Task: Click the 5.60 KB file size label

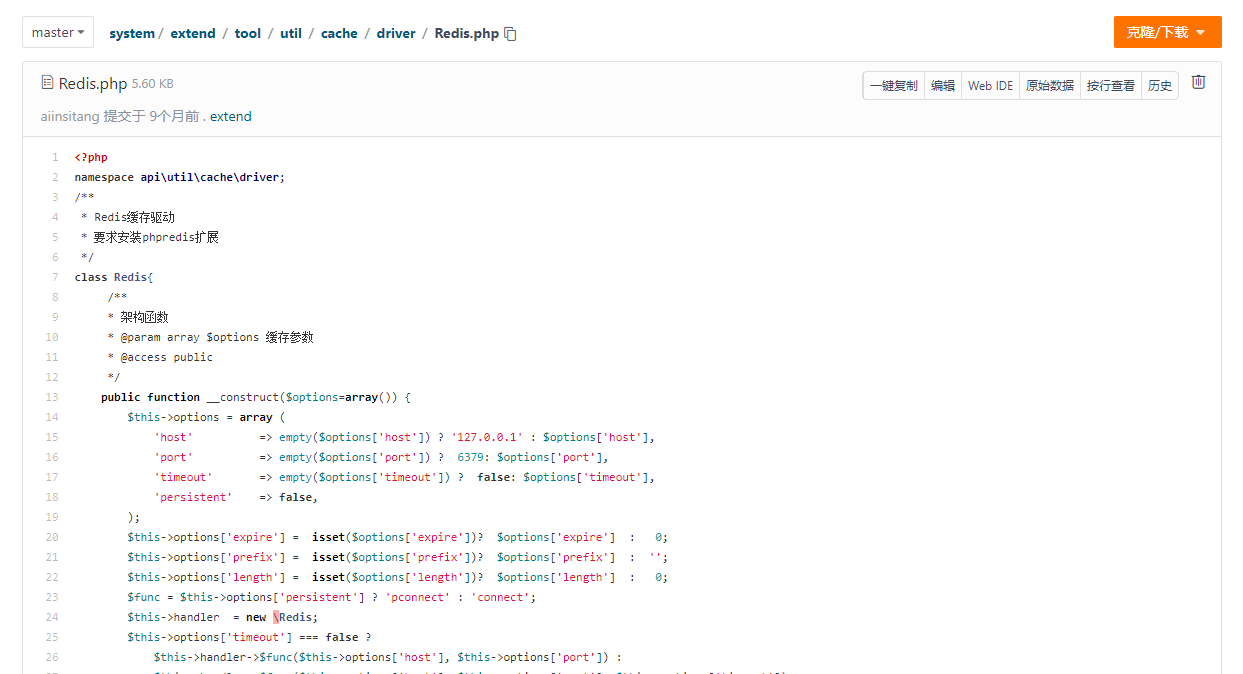Action: point(153,84)
